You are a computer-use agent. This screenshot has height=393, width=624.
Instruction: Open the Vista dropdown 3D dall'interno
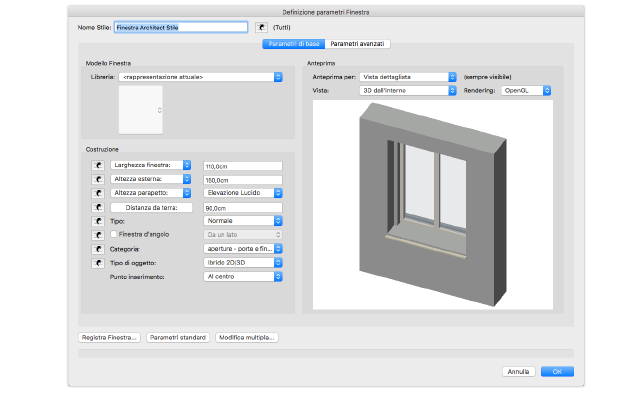pyautogui.click(x=408, y=91)
